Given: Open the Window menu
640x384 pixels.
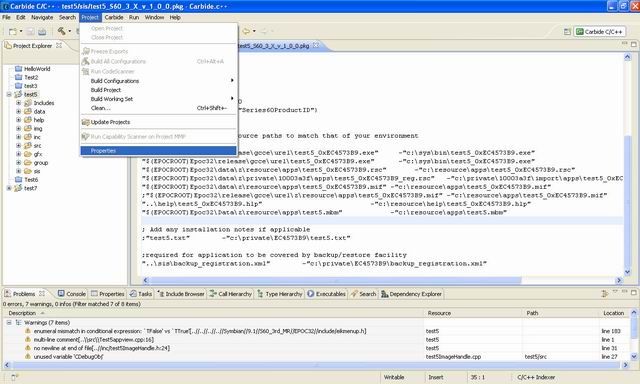Looking at the screenshot, I should point(154,18).
